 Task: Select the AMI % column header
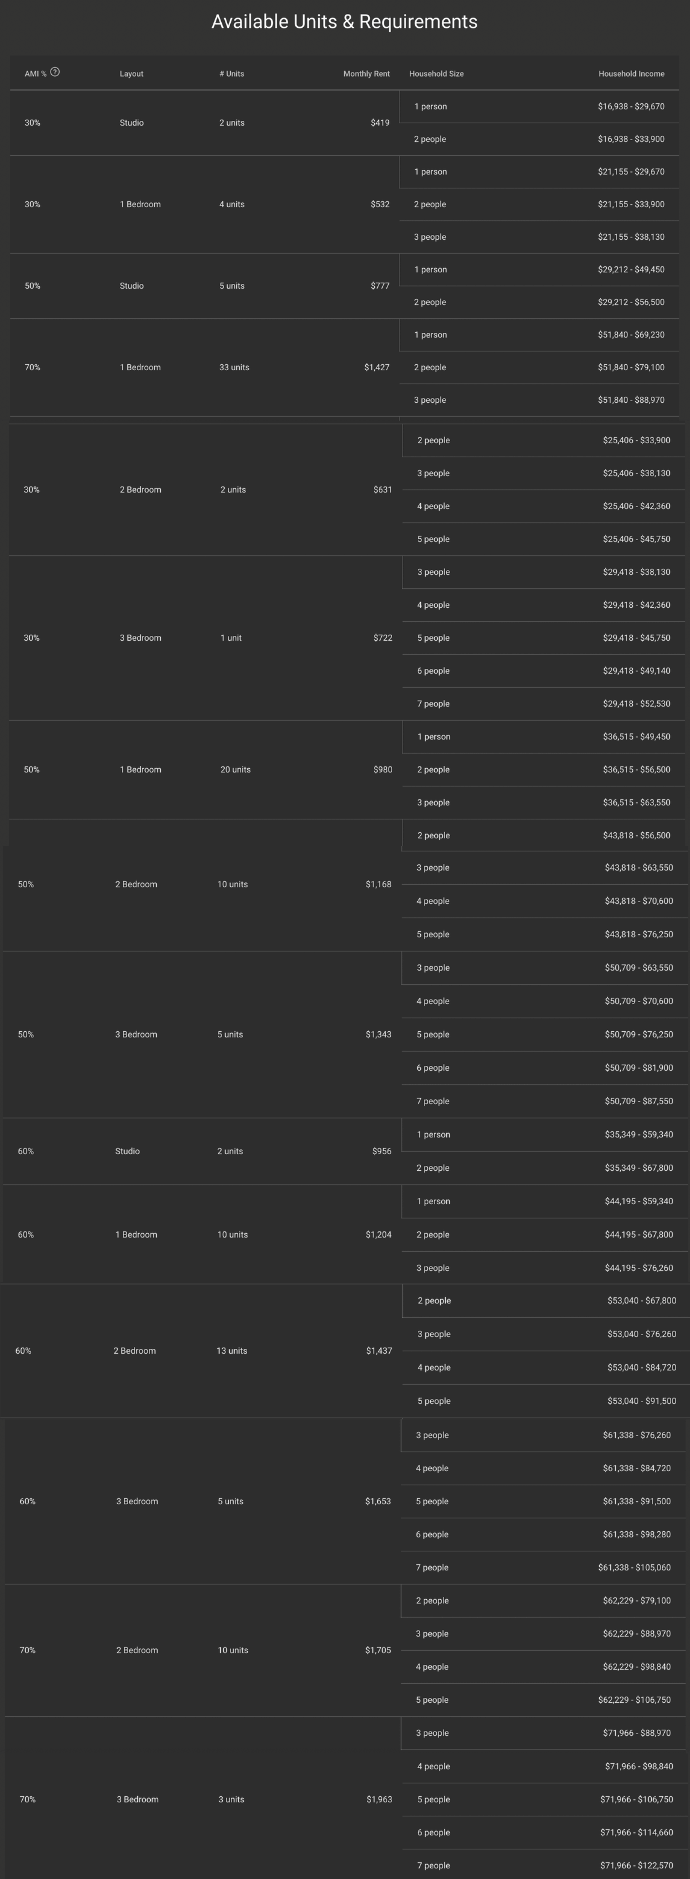tap(35, 73)
